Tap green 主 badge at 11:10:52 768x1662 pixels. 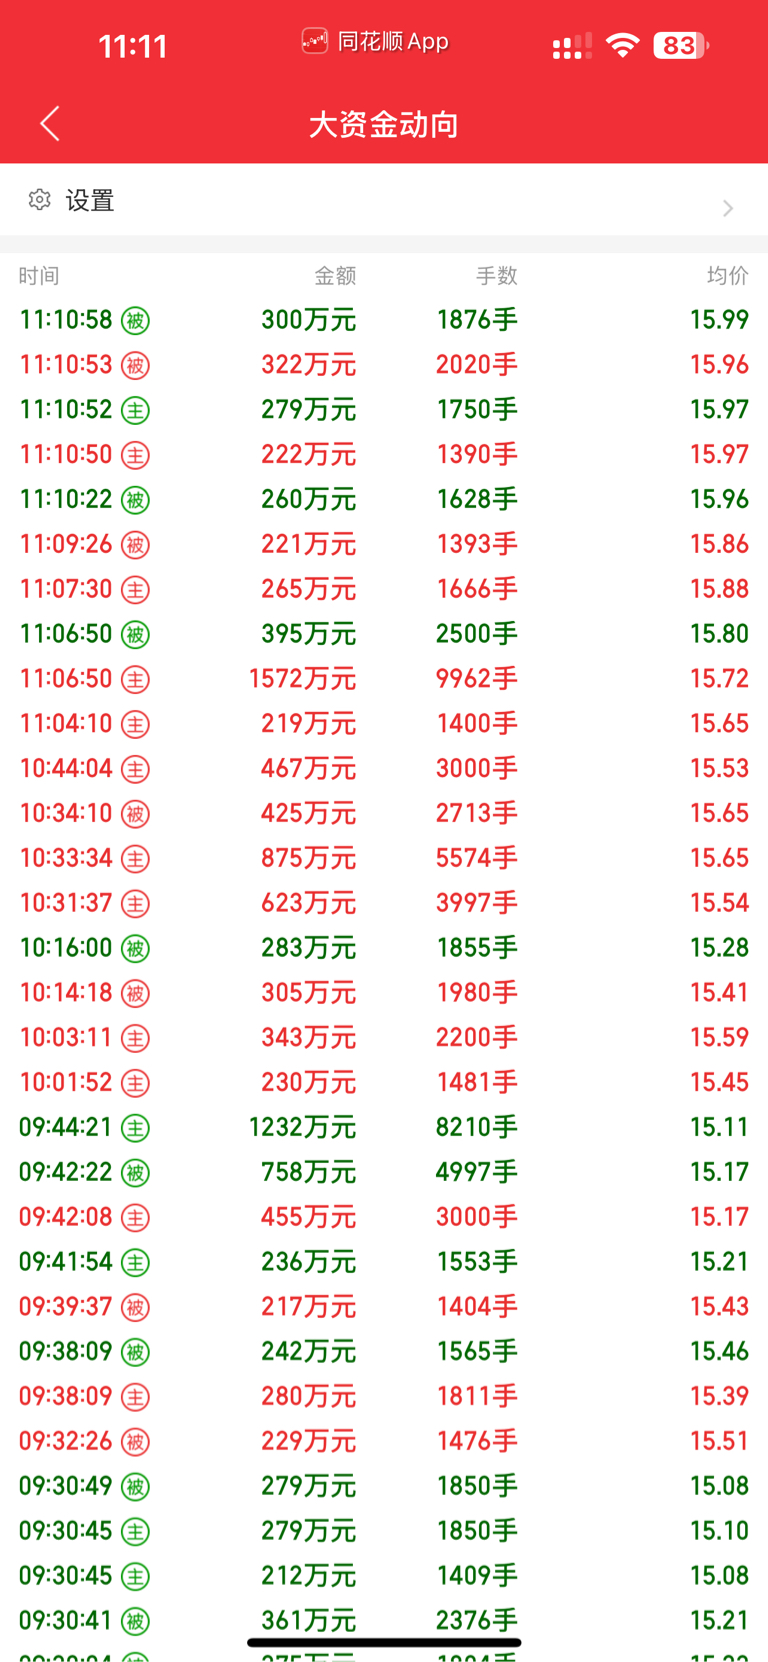pyautogui.click(x=135, y=410)
